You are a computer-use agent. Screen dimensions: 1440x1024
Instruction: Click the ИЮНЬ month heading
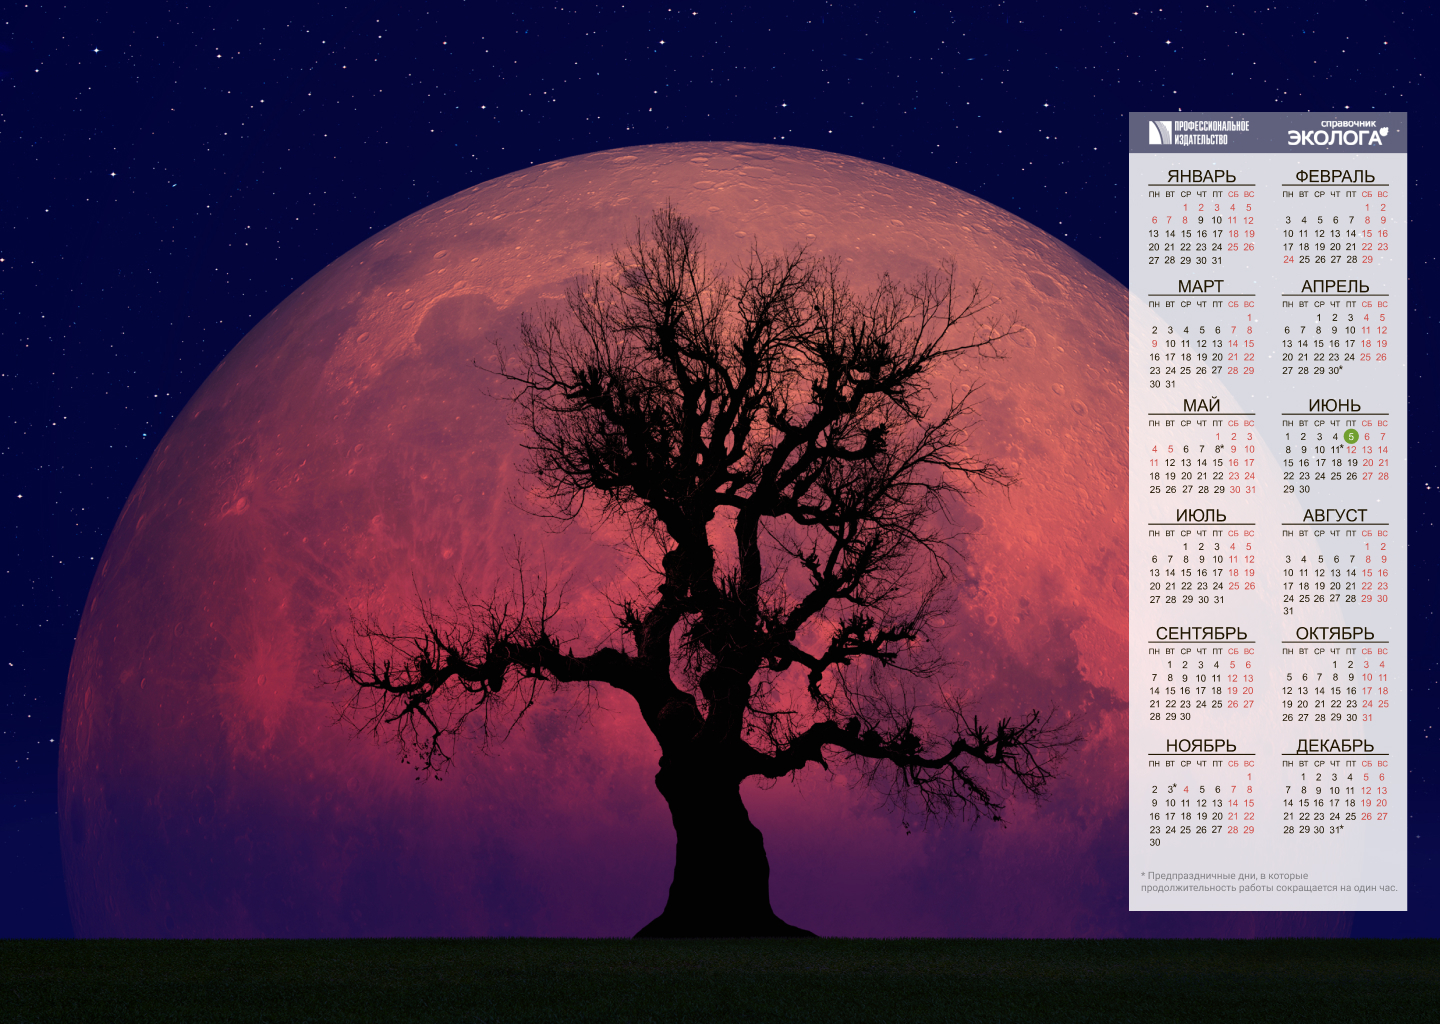point(1335,405)
